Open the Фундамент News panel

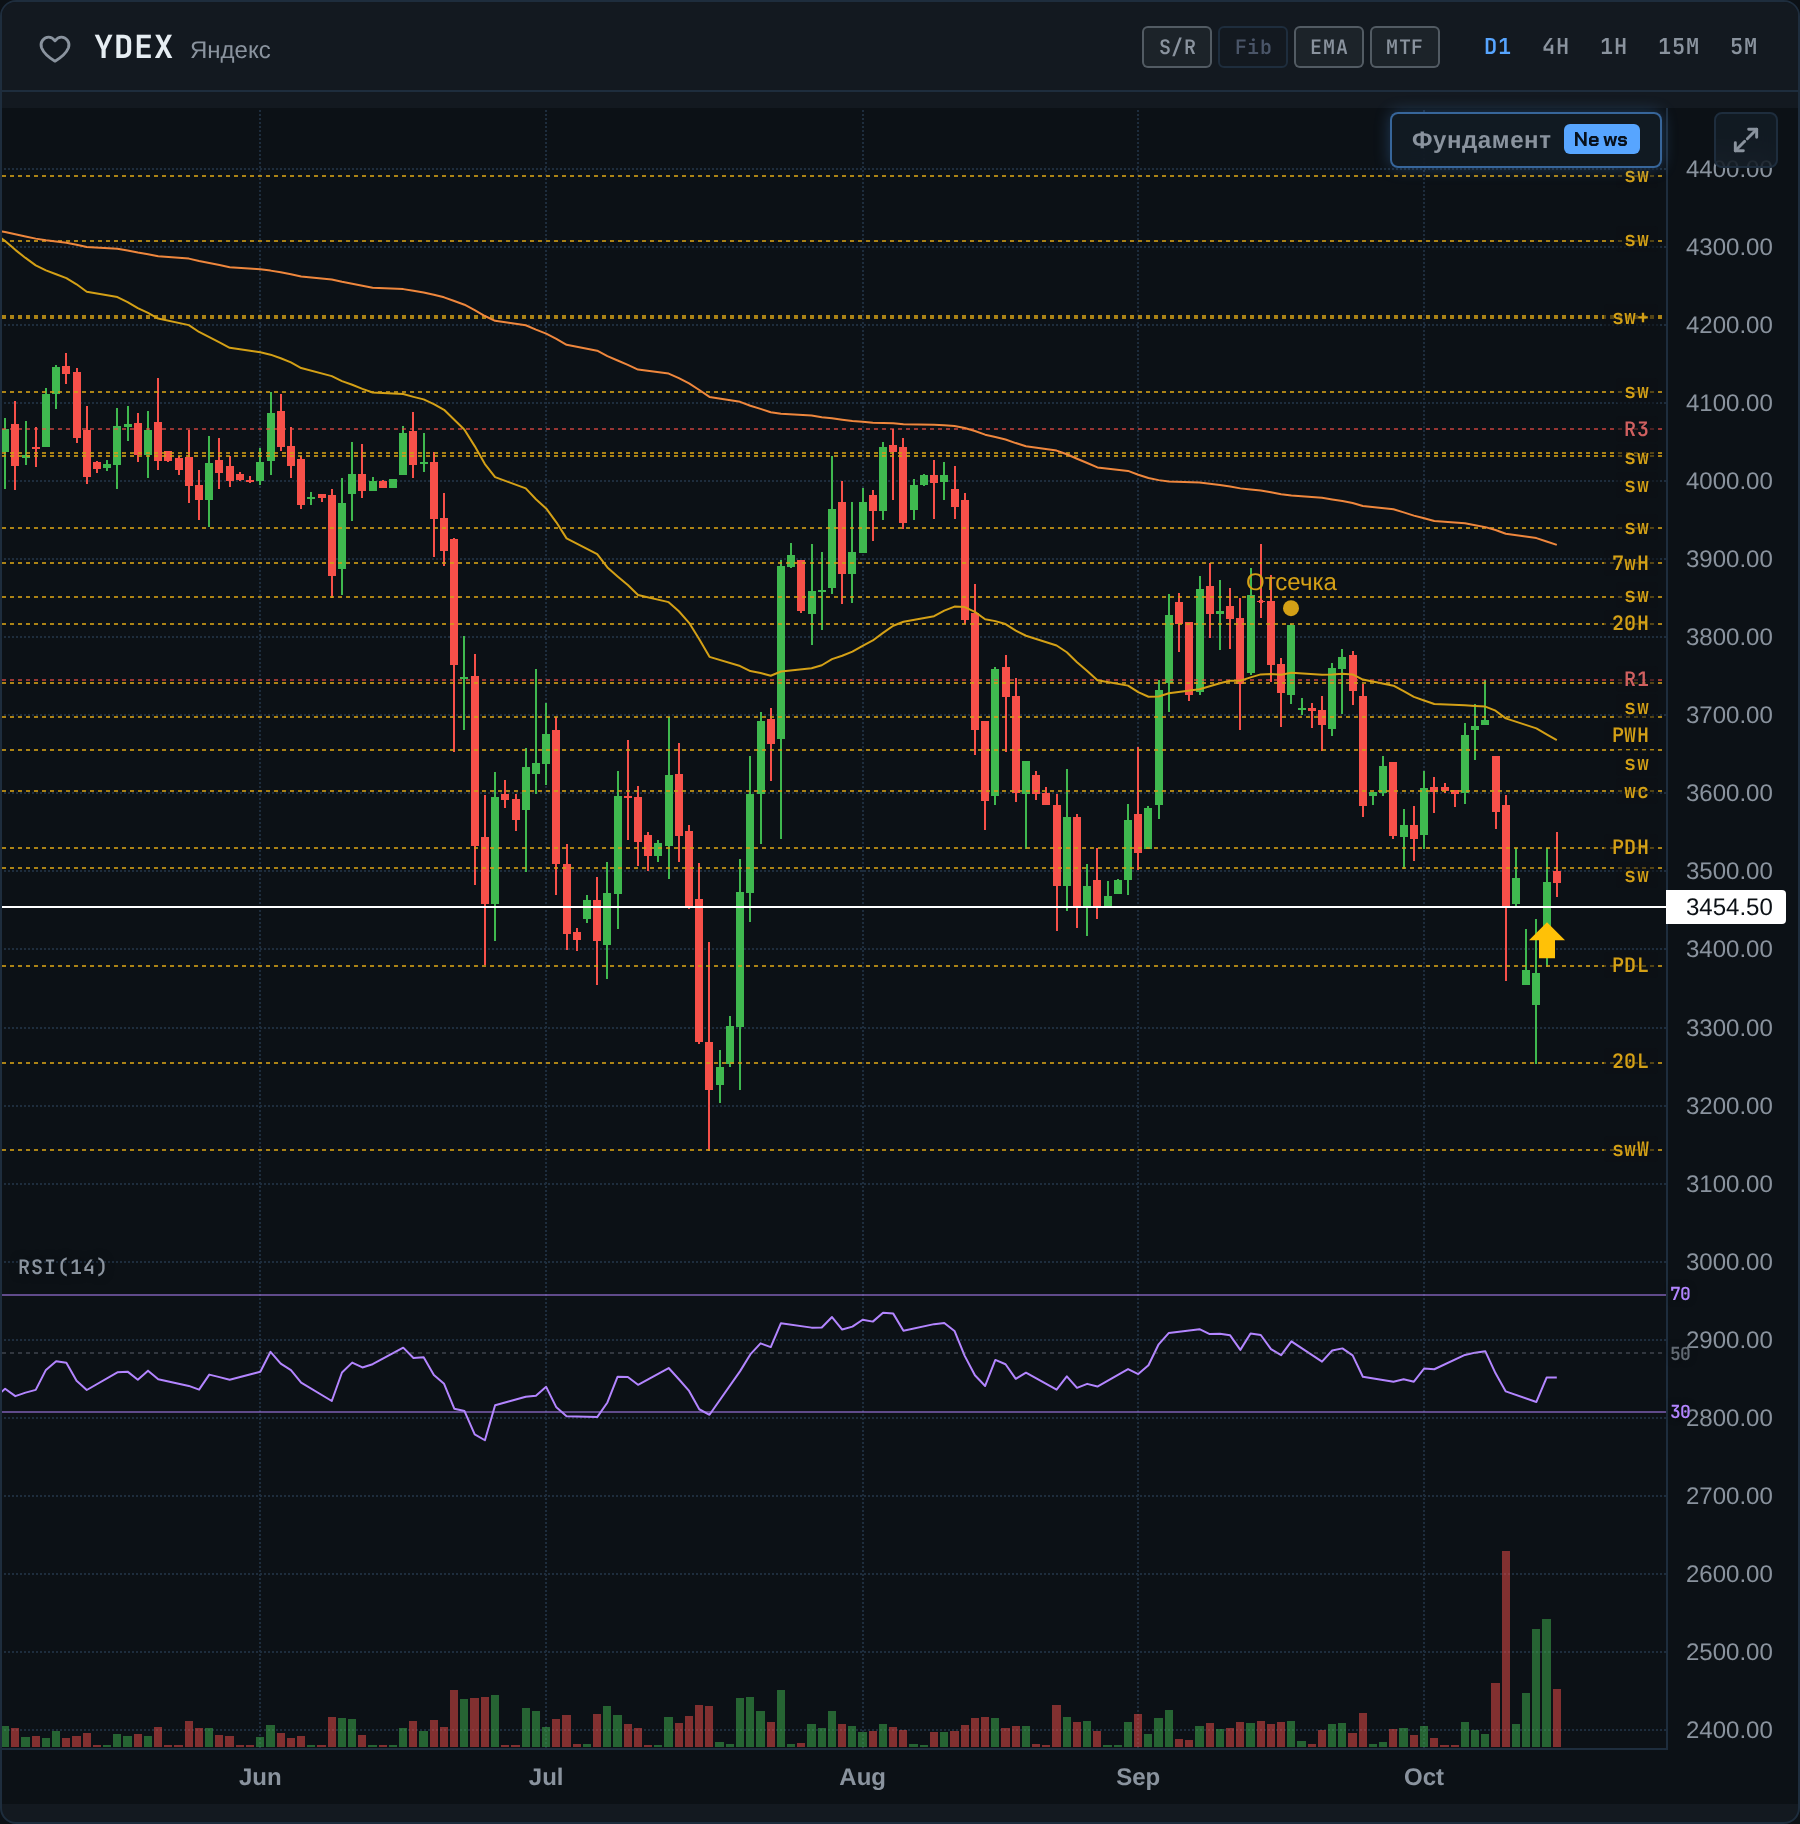pos(1526,140)
